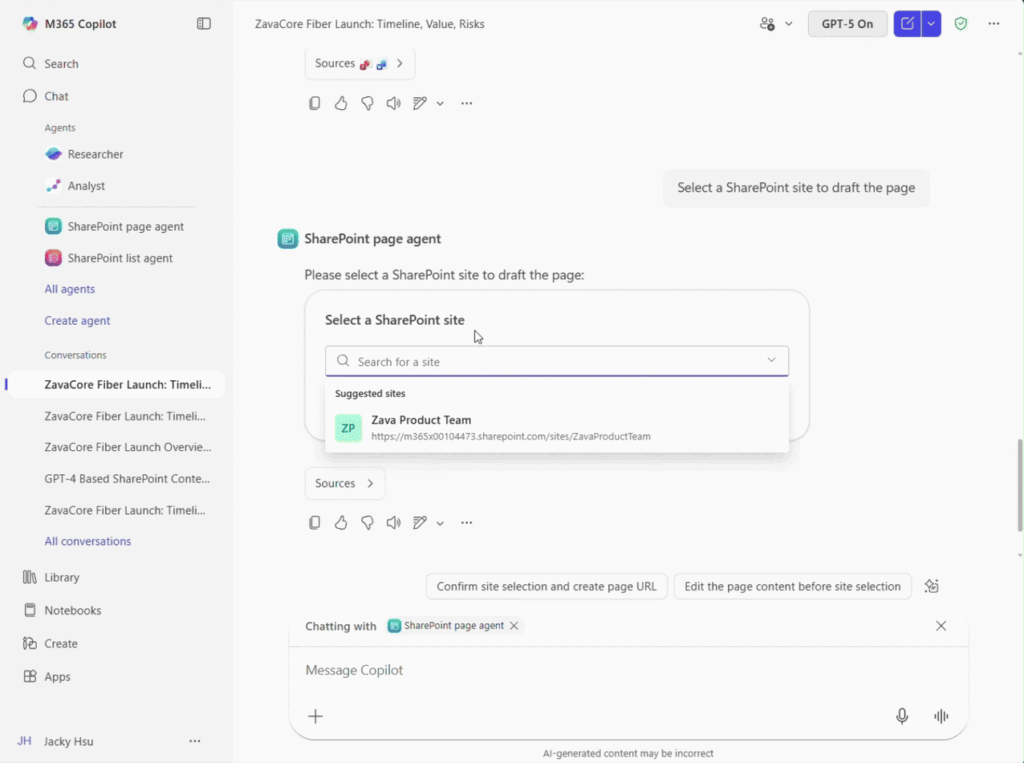Open the Researcher agent

[x=95, y=154]
